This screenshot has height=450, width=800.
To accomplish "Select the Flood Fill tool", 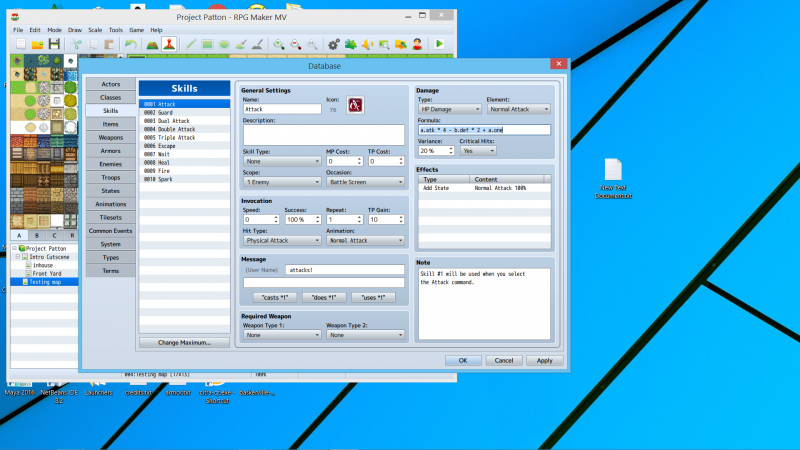I will click(241, 44).
